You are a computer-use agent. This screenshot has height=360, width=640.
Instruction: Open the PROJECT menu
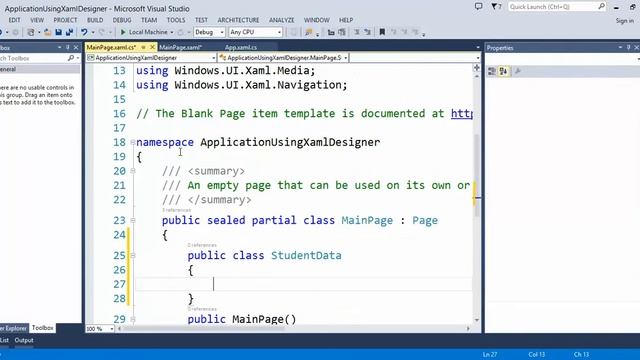(x=65, y=20)
